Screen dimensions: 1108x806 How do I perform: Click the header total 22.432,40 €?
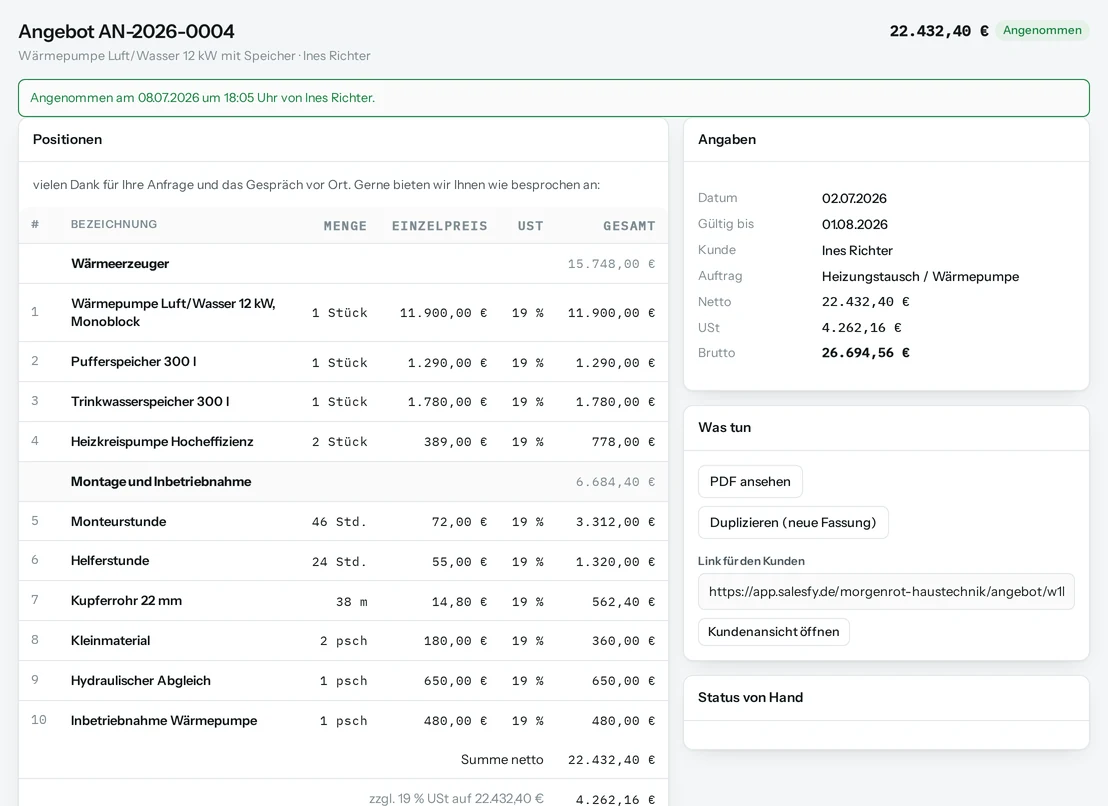pyautogui.click(x=938, y=31)
